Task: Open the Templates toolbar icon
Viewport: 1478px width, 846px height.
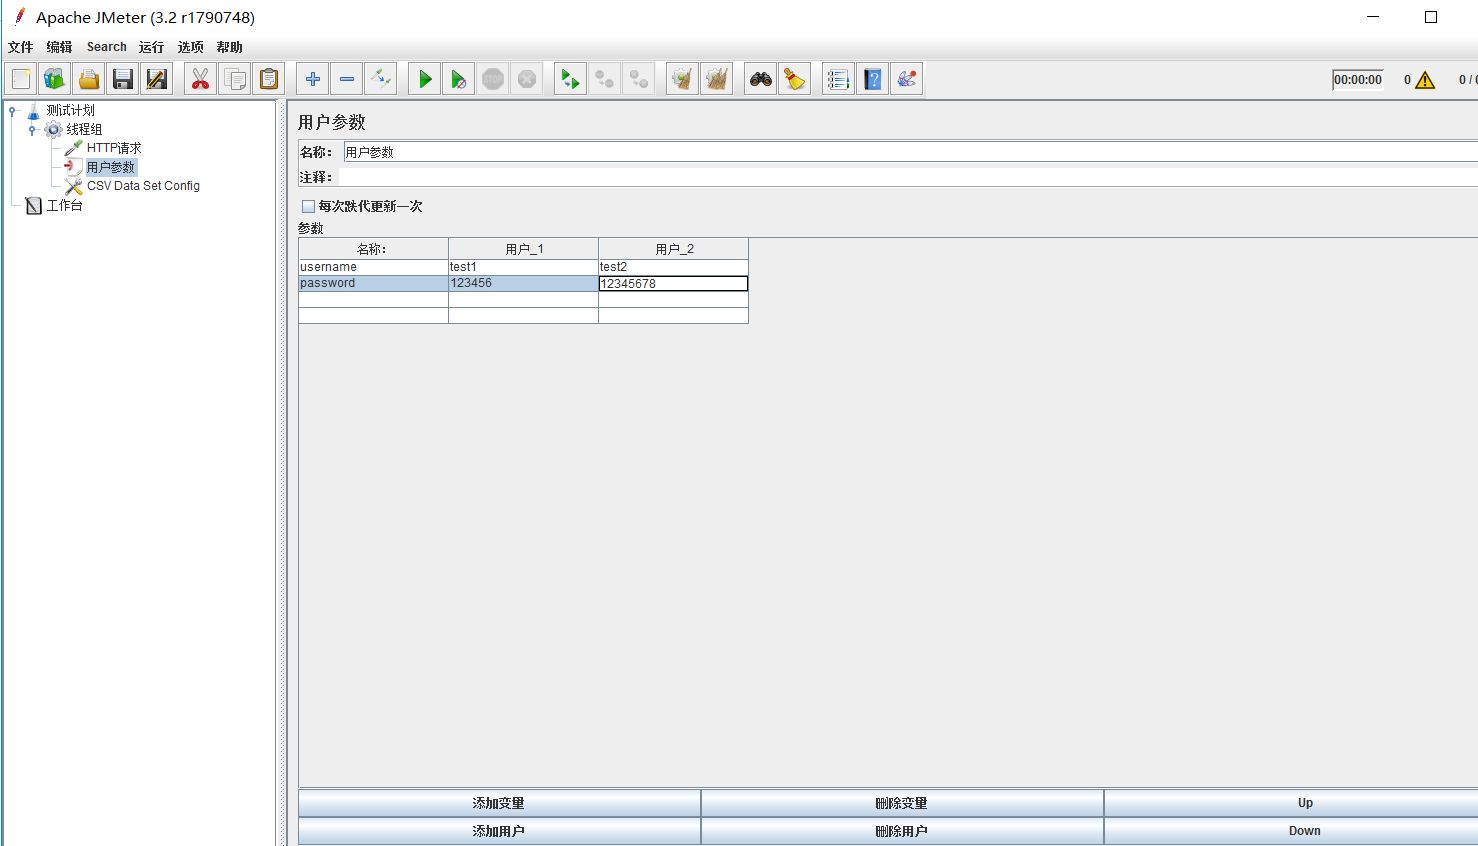Action: (x=55, y=79)
